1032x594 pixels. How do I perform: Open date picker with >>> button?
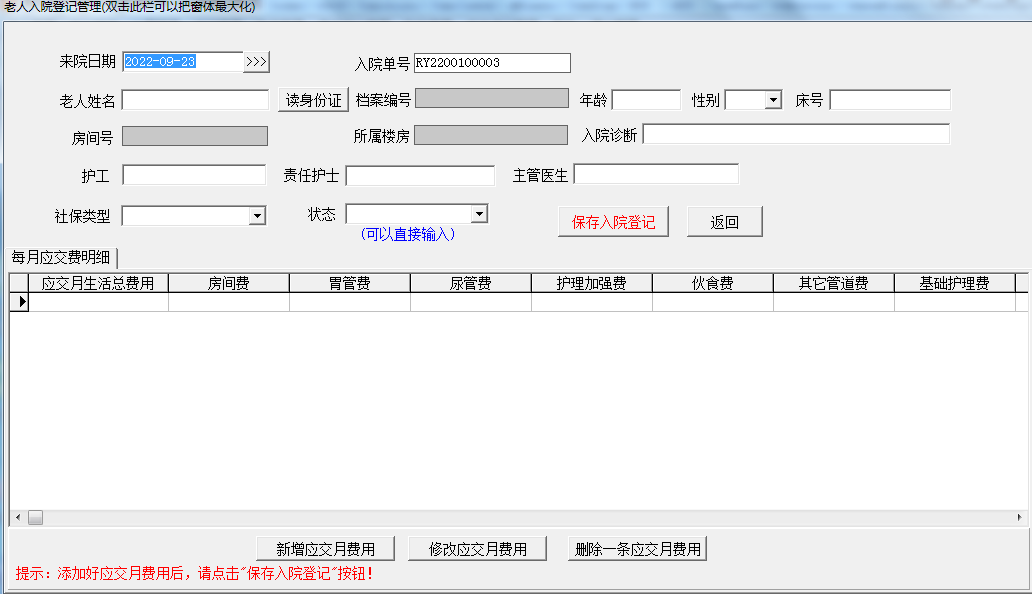257,62
